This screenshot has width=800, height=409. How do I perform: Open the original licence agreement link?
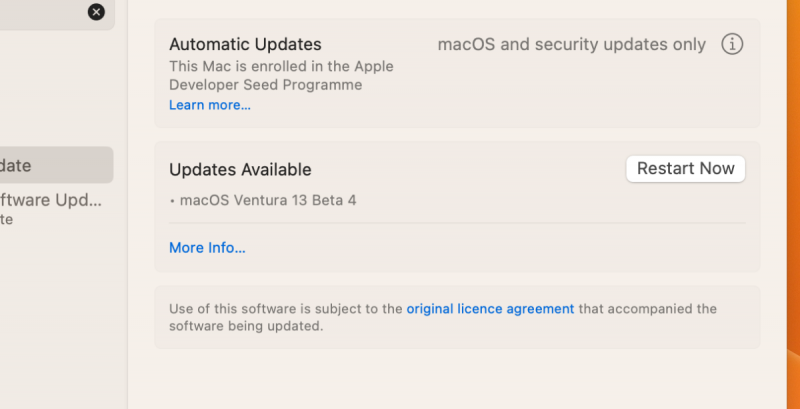[490, 309]
